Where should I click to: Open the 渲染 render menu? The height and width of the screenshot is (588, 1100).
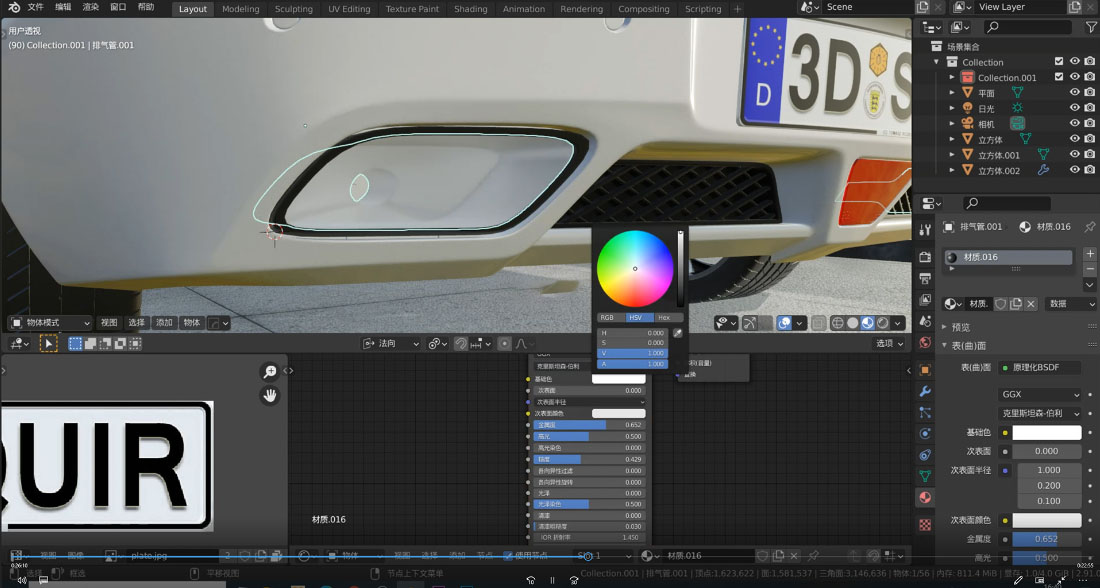[x=90, y=7]
